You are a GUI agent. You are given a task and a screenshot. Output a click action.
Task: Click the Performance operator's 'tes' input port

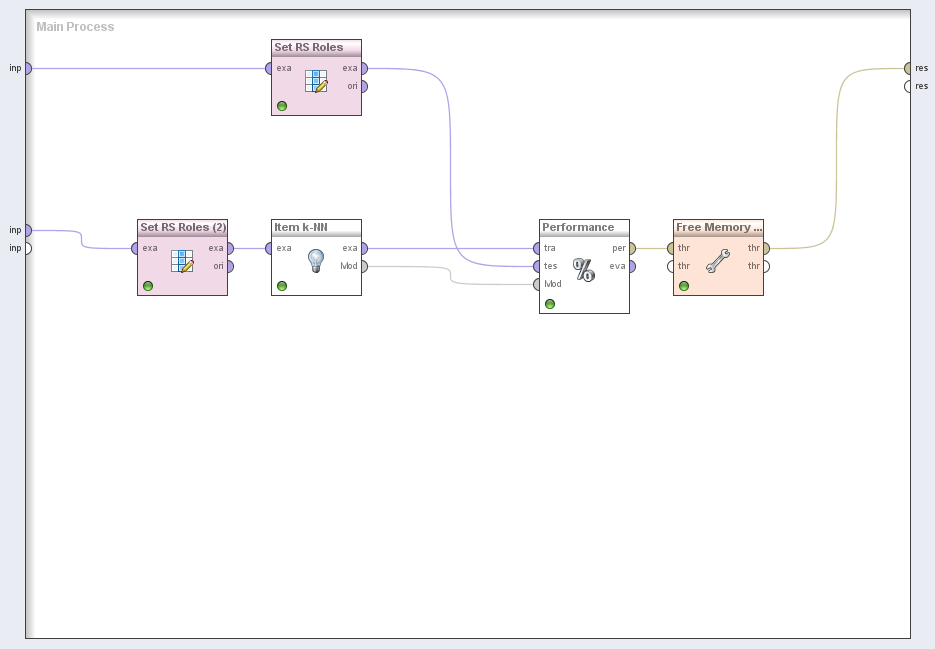tap(537, 266)
